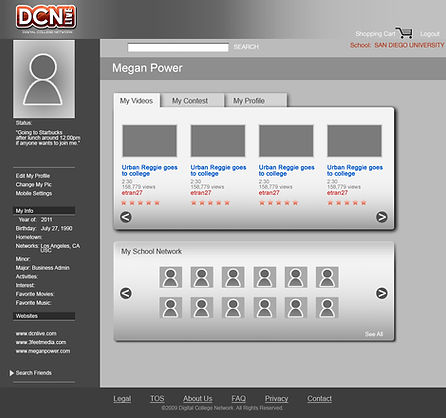The height and width of the screenshot is (418, 446).
Task: Show previous School Network members arrow
Action: click(x=126, y=293)
